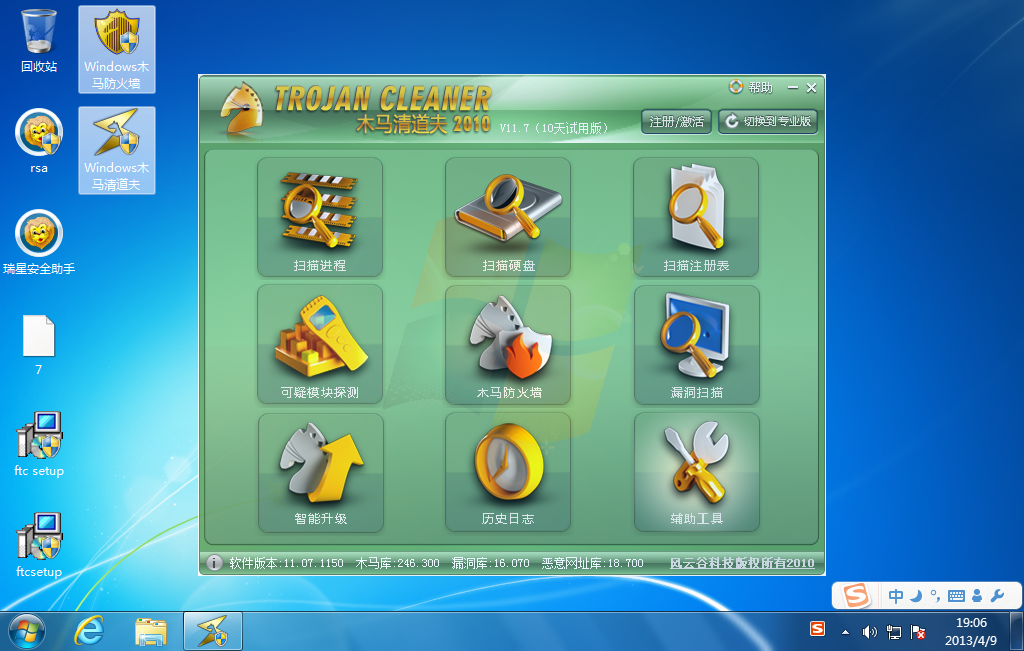Close the Trojan Cleaner window

[811, 87]
